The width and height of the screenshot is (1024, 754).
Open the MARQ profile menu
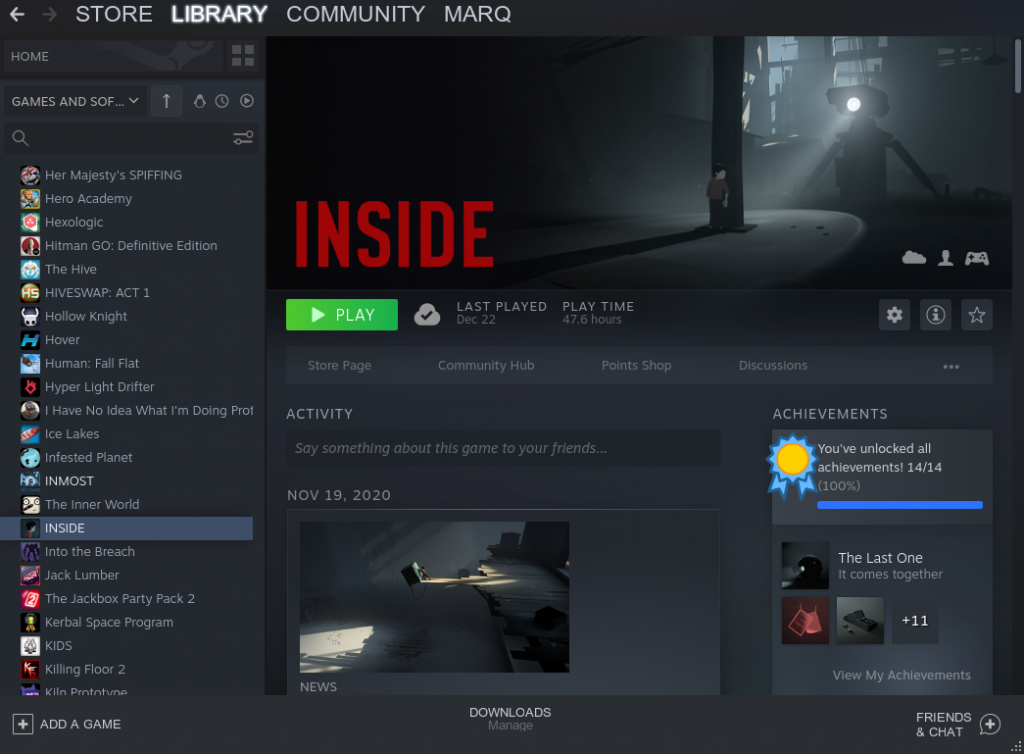477,14
